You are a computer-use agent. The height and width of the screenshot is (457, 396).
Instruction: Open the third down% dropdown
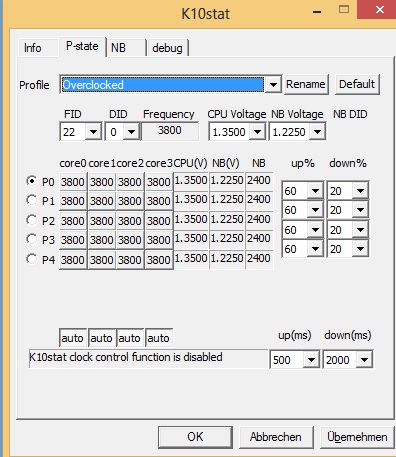(360, 230)
